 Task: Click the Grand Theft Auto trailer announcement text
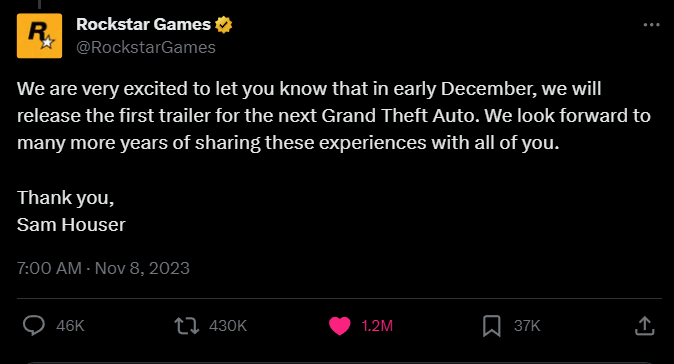(334, 116)
